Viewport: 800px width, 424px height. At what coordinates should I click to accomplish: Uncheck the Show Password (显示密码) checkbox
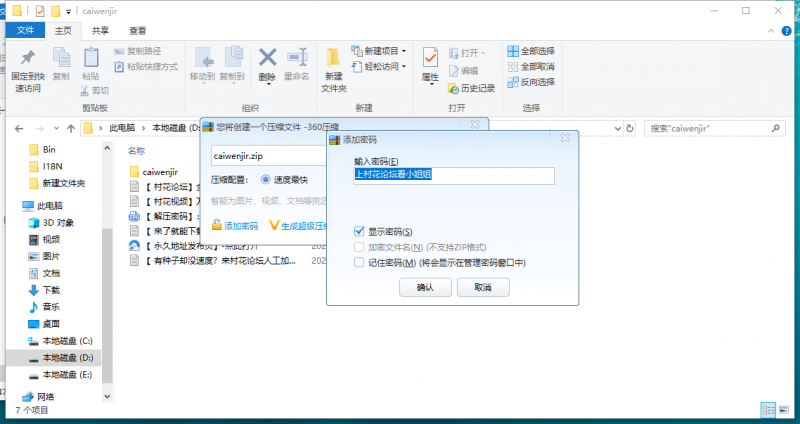click(359, 232)
